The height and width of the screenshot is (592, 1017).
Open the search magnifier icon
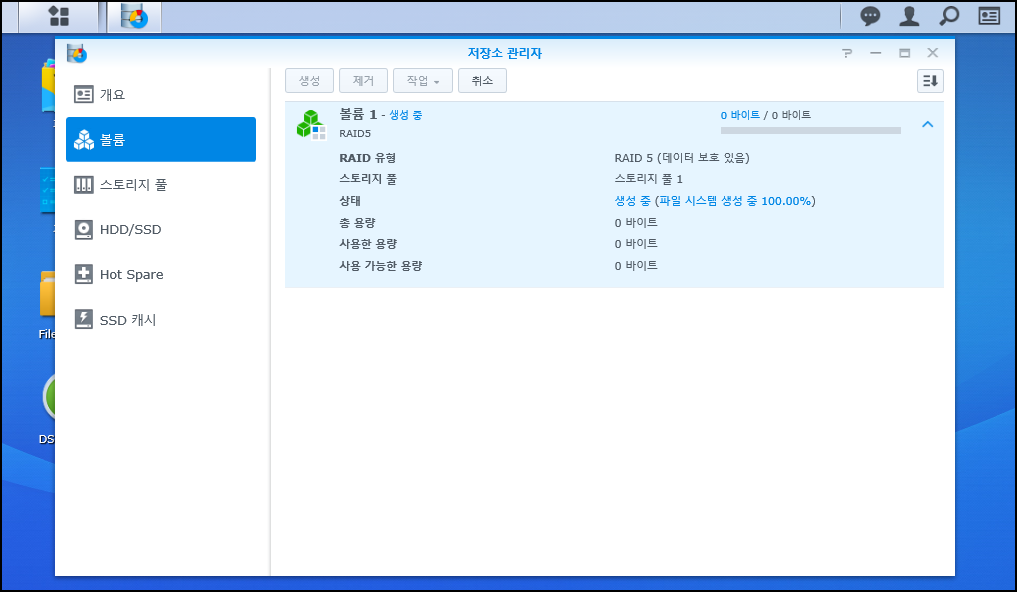pyautogui.click(x=949, y=16)
